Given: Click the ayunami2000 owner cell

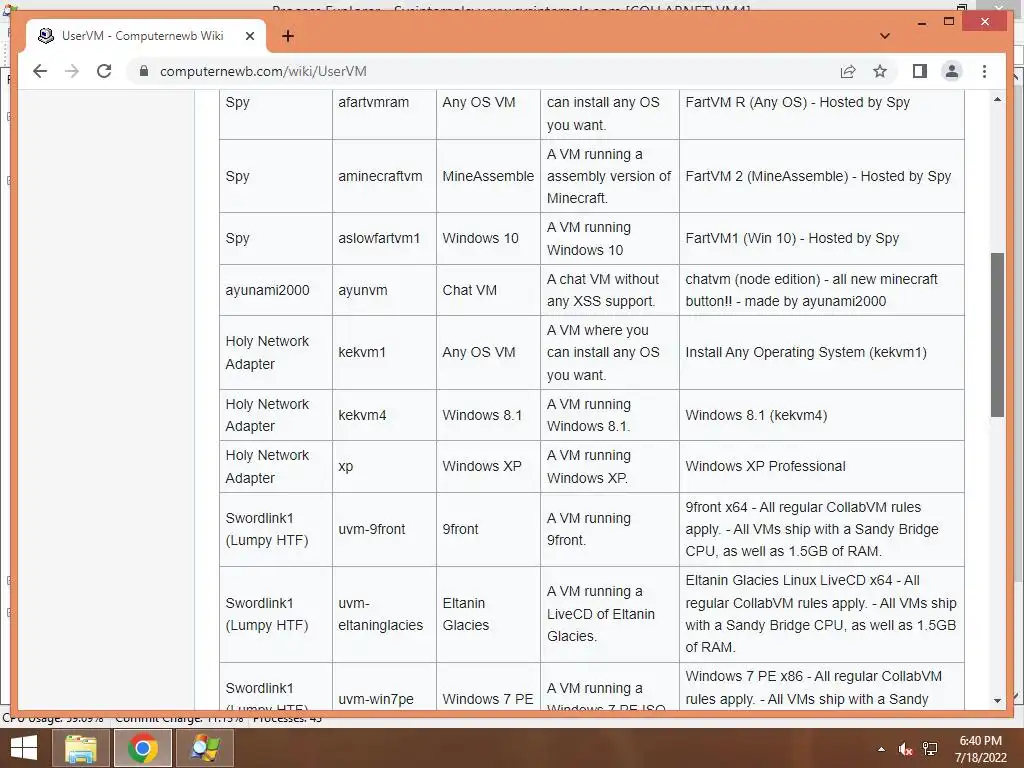Looking at the screenshot, I should (x=276, y=290).
